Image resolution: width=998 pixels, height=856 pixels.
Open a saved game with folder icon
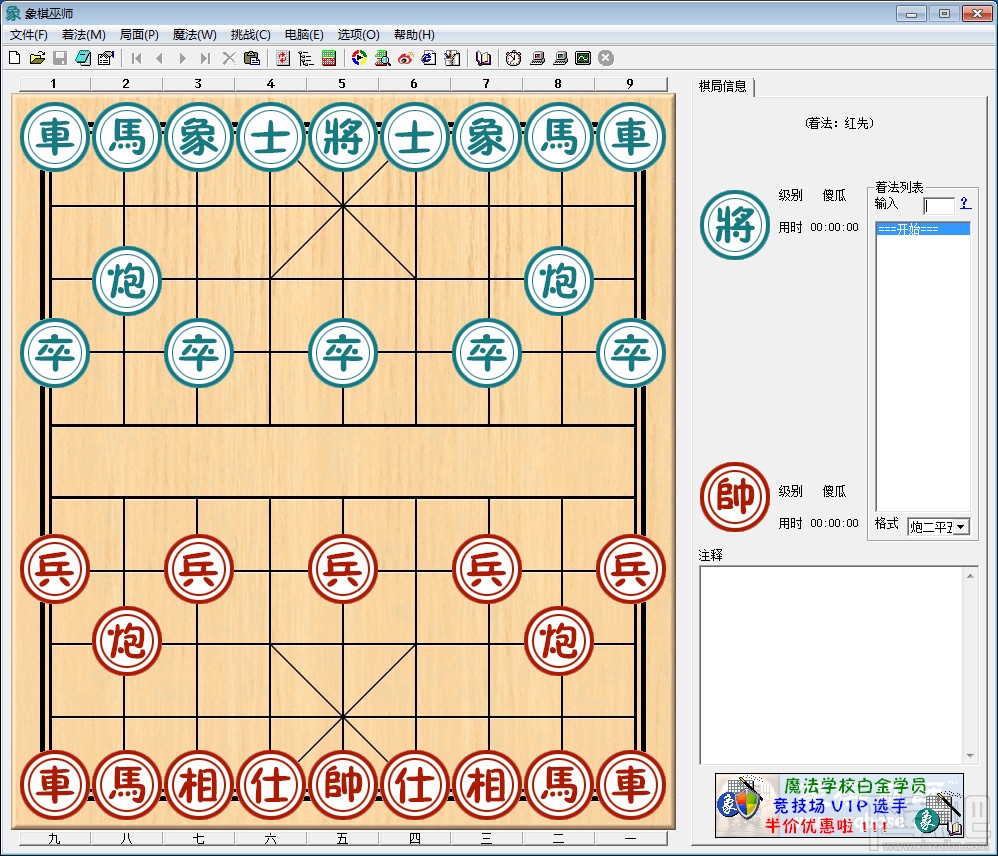click(37, 59)
